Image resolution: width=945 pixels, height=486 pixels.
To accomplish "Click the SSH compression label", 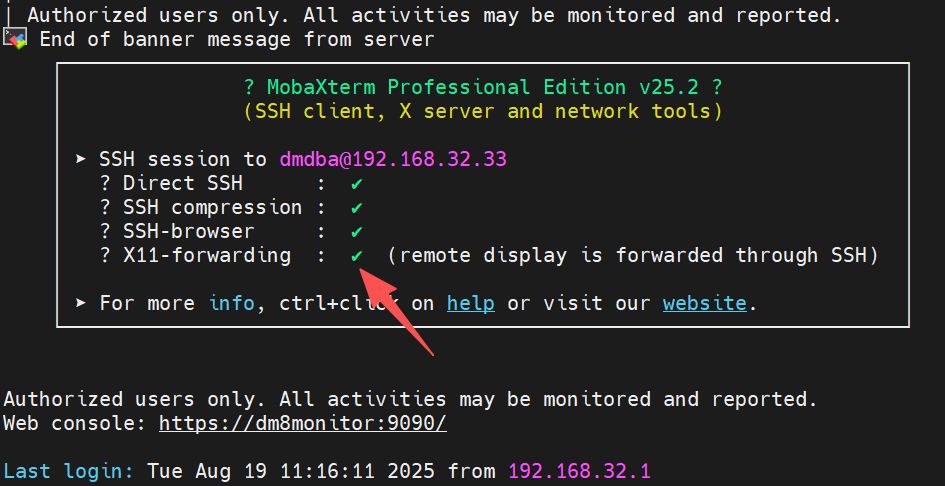I will pyautogui.click(x=213, y=207).
